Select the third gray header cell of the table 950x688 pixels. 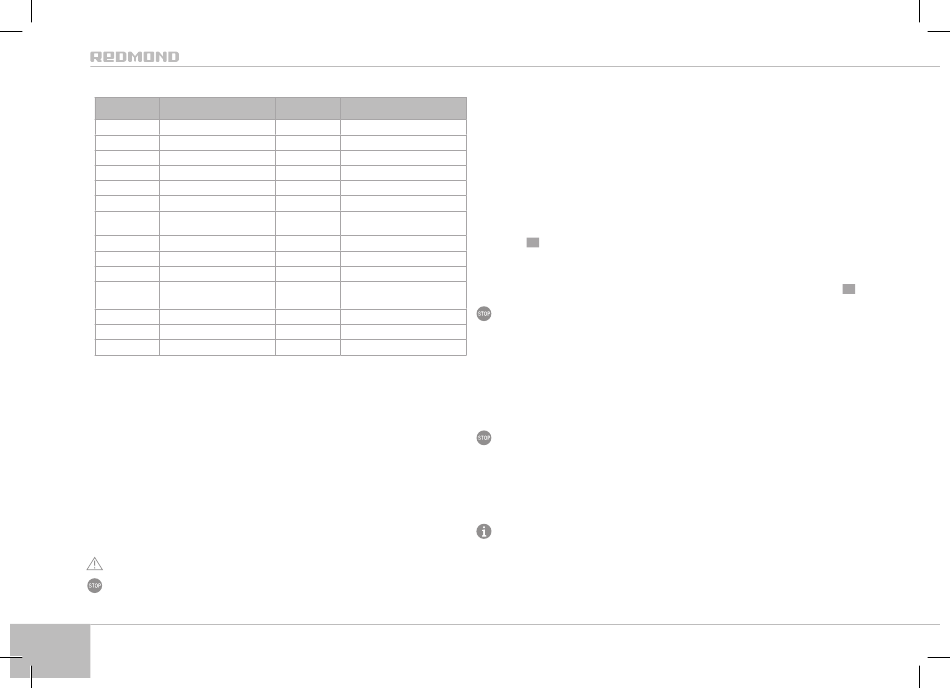pos(308,108)
